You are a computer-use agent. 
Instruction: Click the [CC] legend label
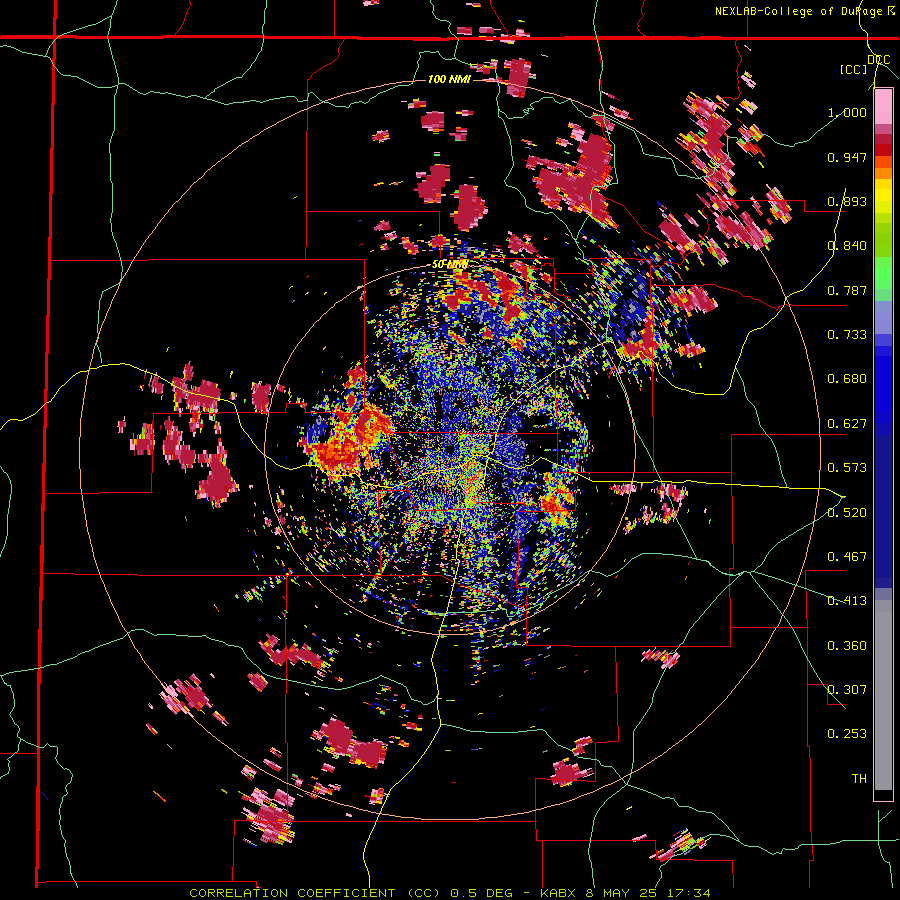(854, 69)
